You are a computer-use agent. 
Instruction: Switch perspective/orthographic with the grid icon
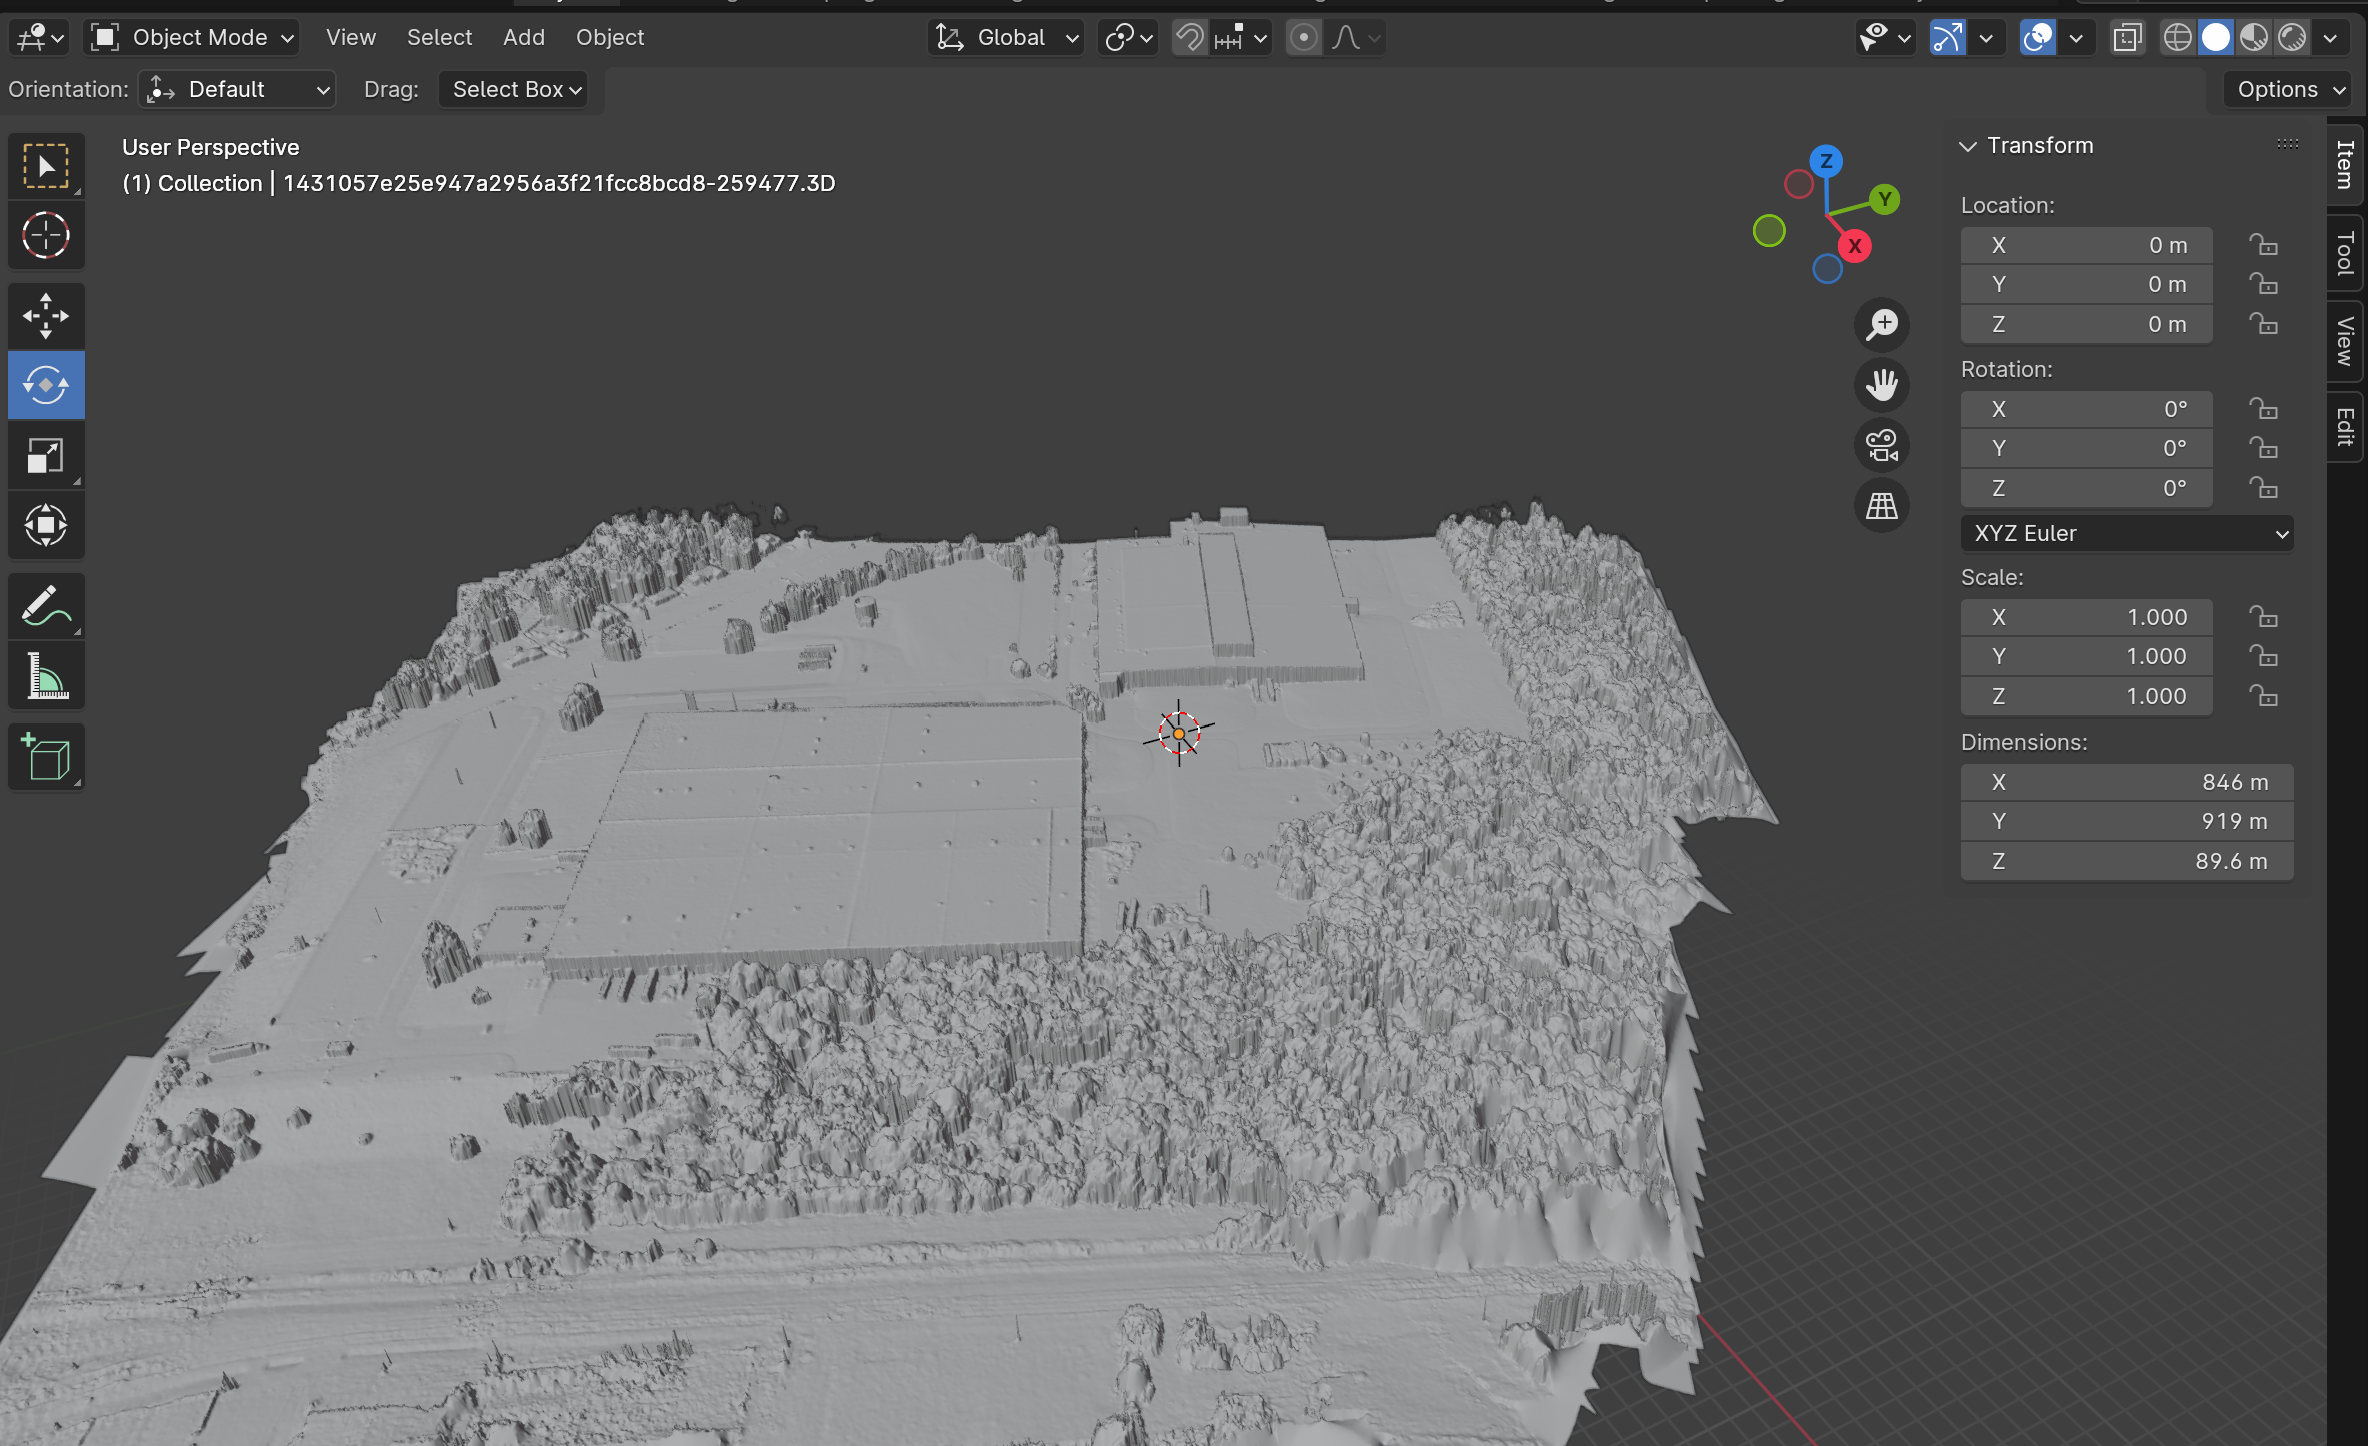click(1882, 506)
